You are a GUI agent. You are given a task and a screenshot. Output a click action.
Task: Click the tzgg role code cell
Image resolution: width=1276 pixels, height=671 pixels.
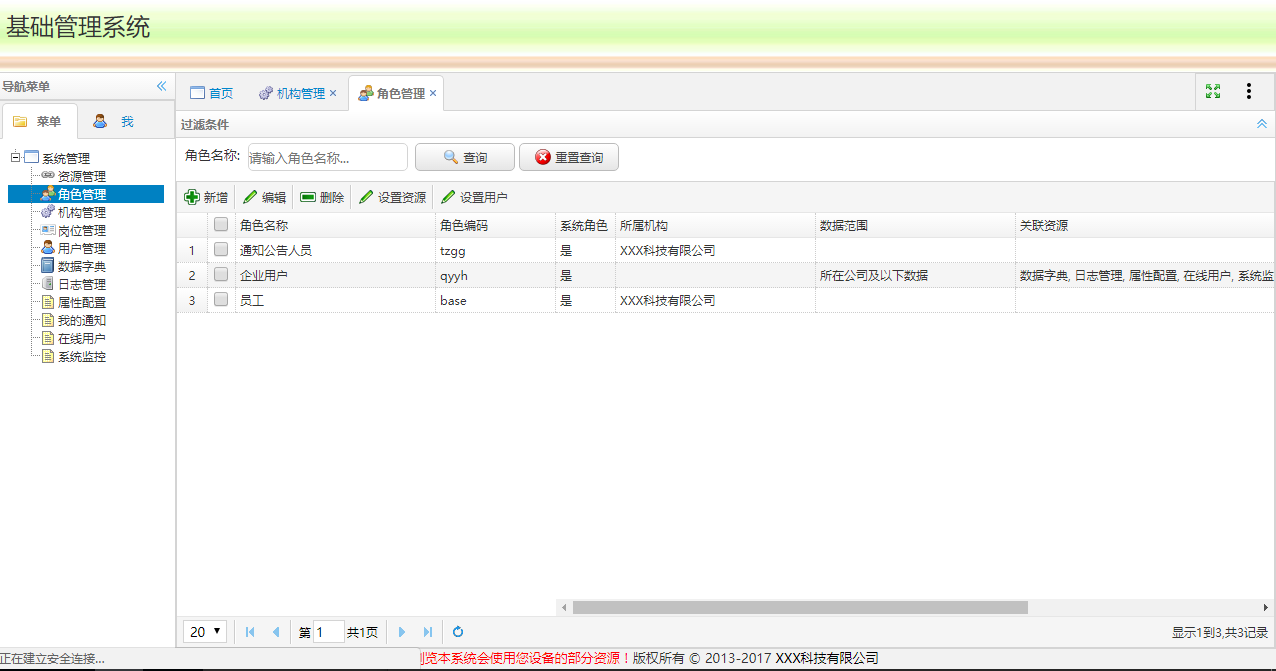495,250
